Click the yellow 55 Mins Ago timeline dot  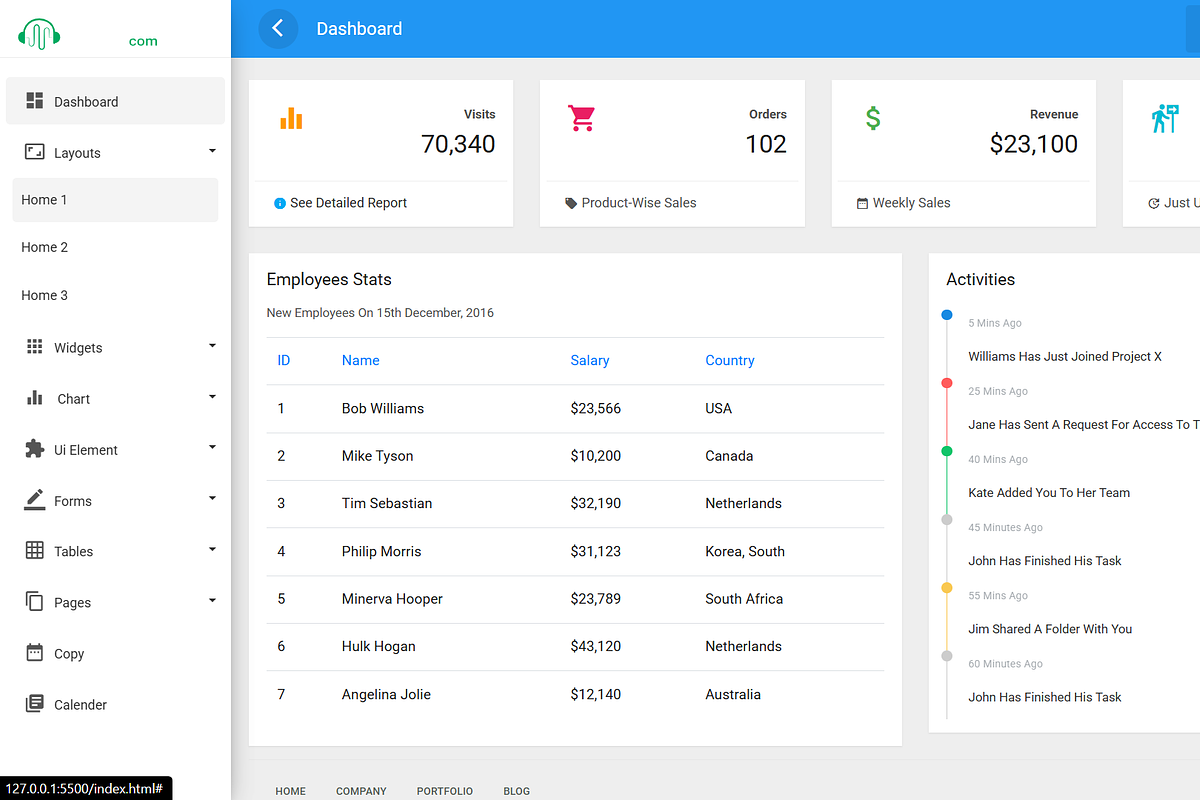coord(947,588)
